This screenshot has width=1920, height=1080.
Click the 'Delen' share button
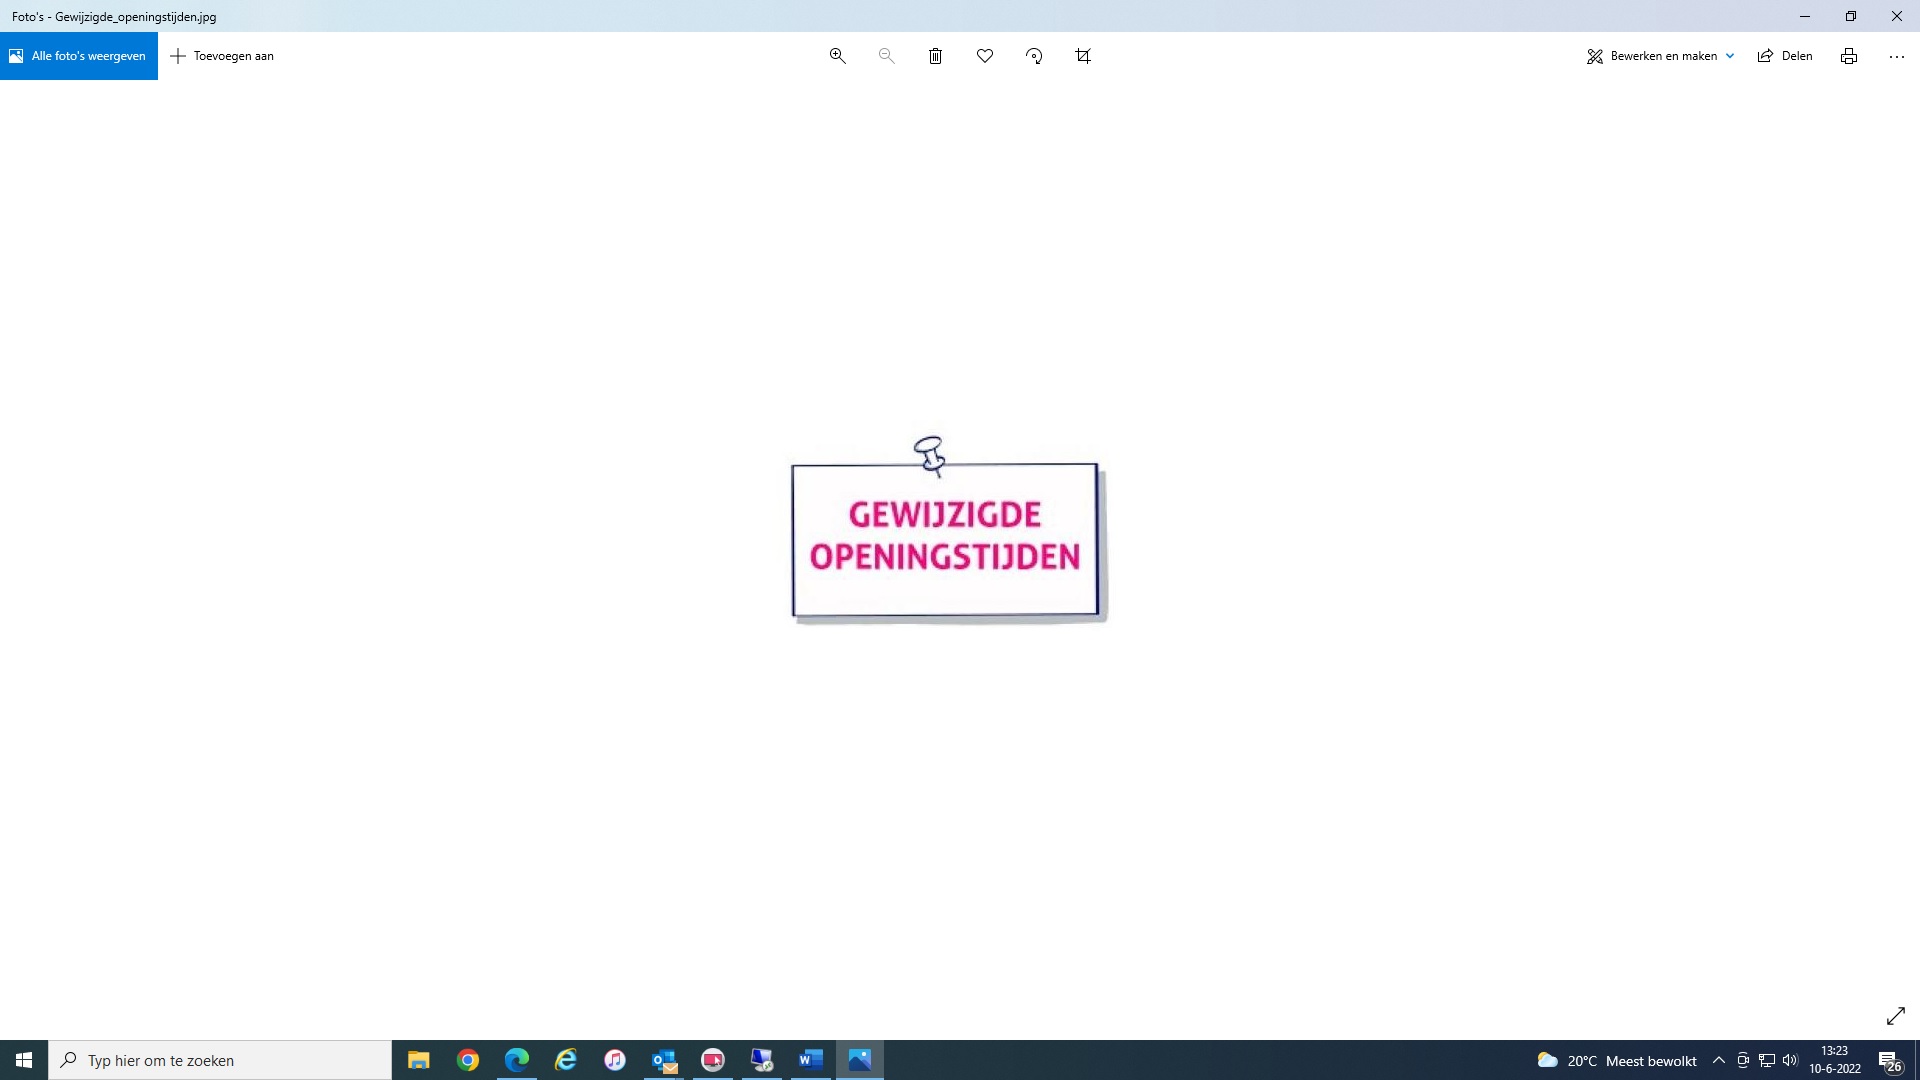1785,56
